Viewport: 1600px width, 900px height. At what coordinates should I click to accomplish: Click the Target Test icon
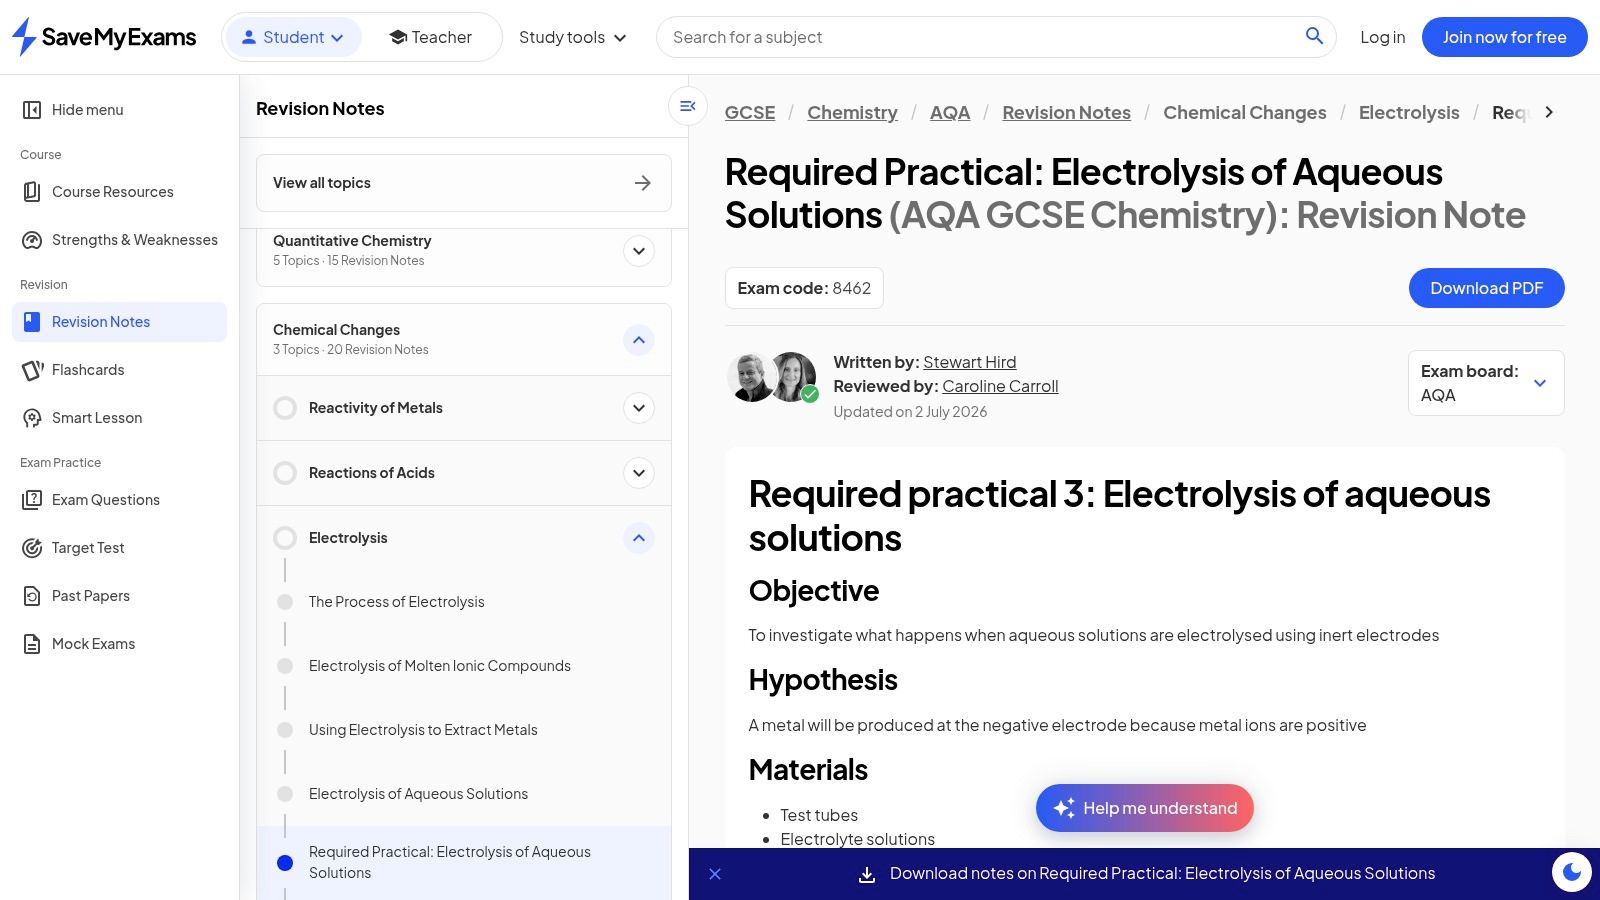coord(32,548)
